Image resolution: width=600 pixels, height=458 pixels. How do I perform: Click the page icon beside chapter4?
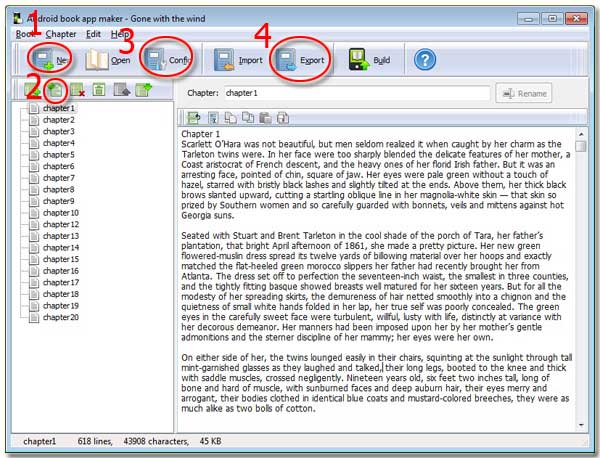[x=34, y=143]
